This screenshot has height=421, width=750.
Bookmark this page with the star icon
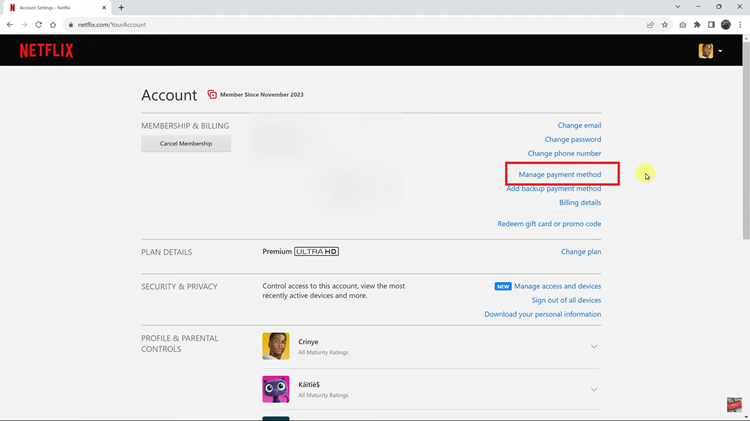[x=664, y=25]
